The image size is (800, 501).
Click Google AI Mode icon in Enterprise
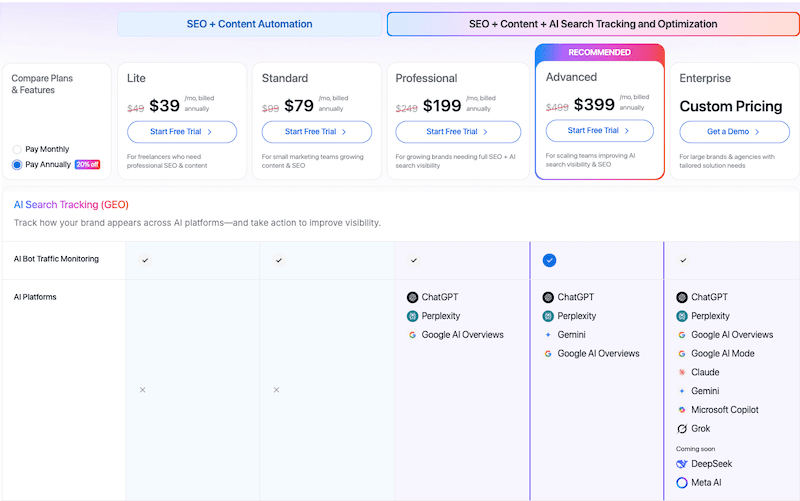(682, 354)
